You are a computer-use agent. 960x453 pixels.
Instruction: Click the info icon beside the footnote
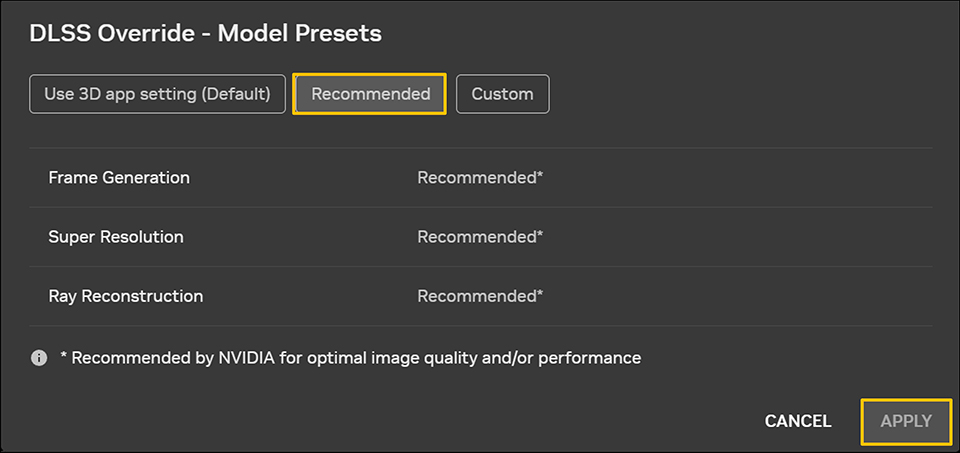click(x=39, y=357)
